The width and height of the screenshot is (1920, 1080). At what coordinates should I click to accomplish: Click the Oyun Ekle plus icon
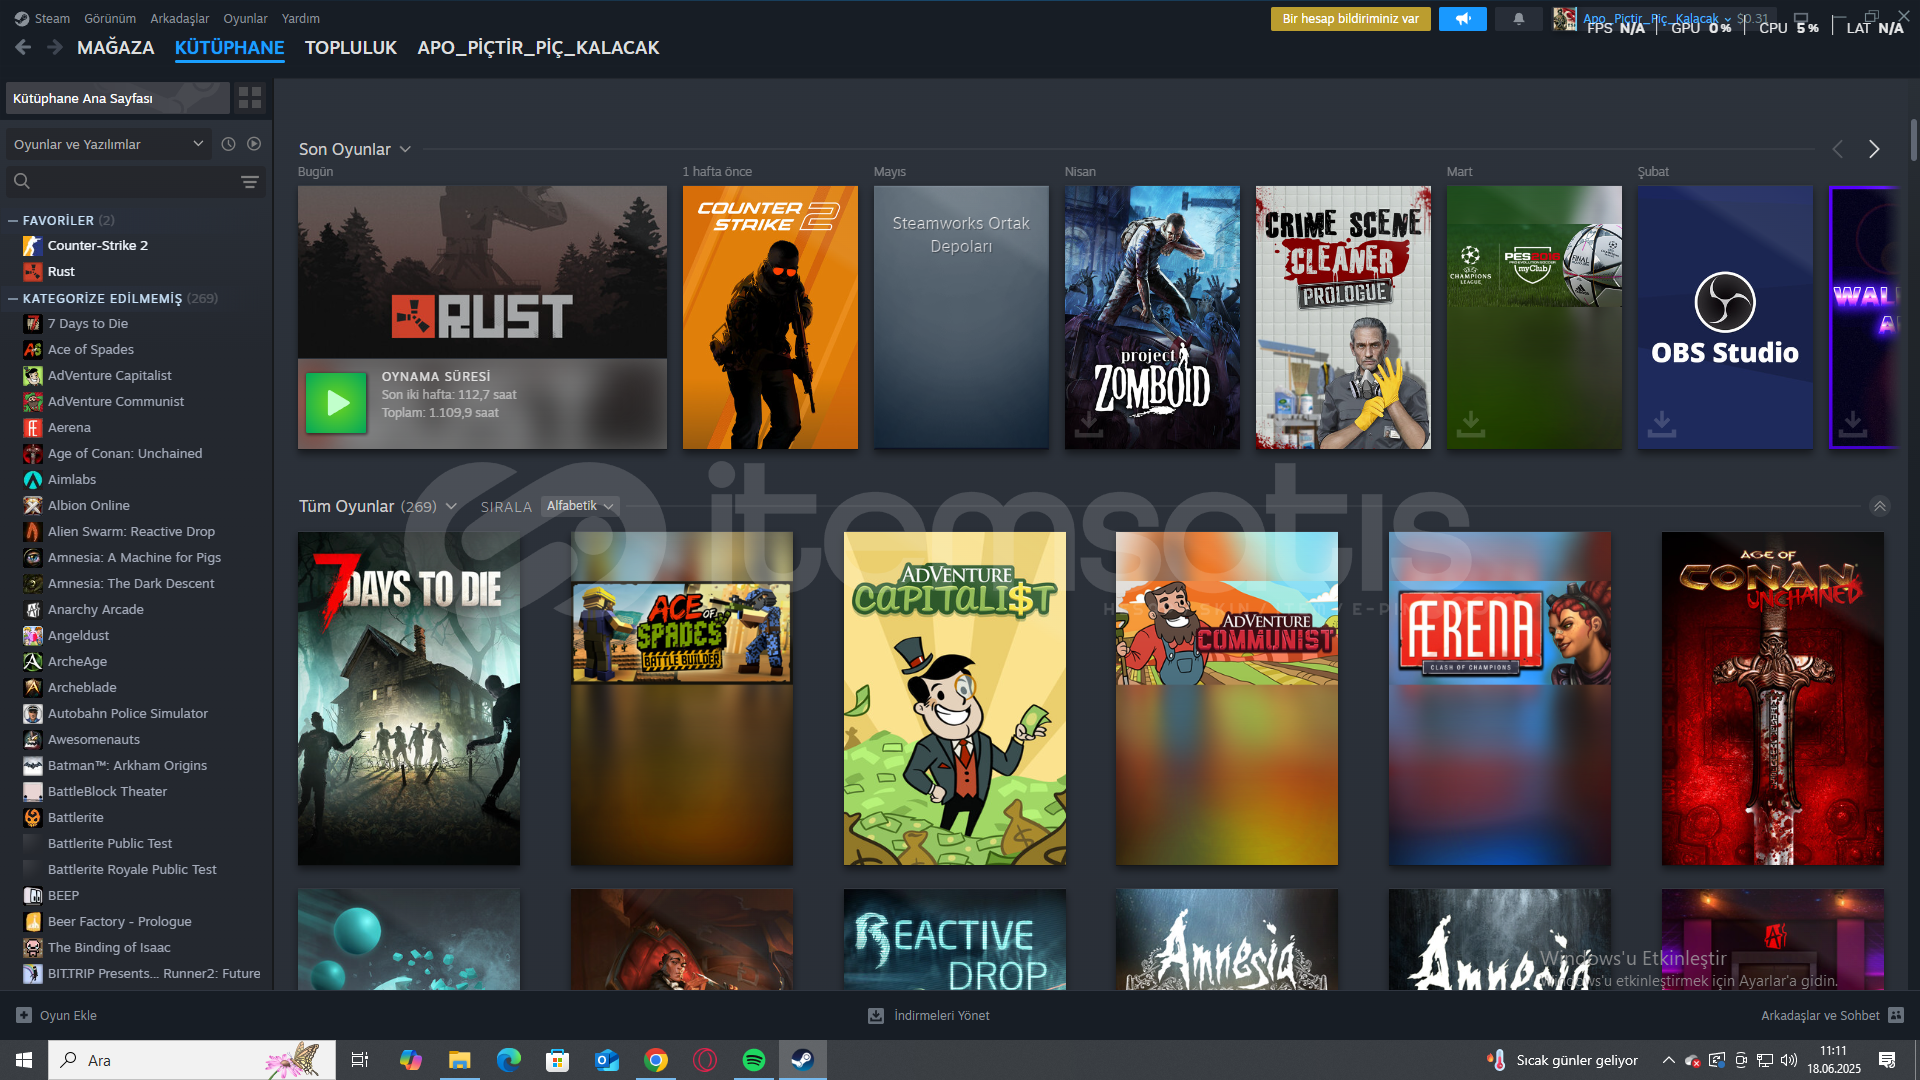coord(24,1015)
